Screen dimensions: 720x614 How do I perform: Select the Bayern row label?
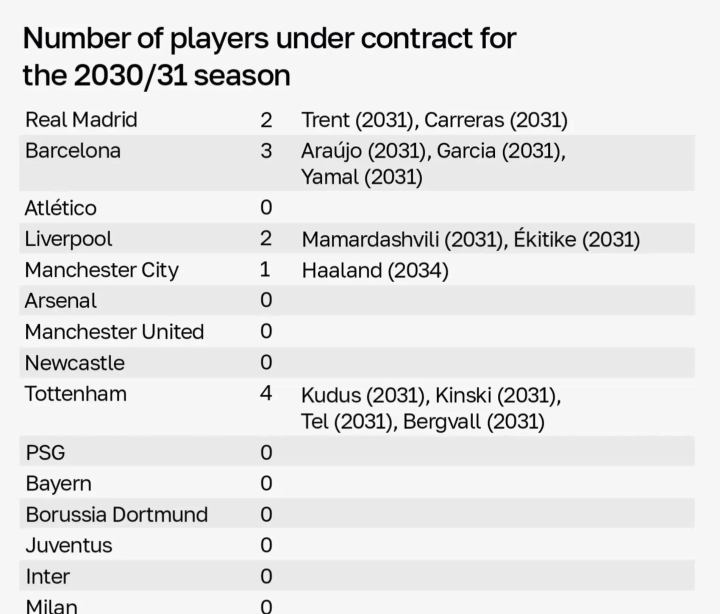(58, 484)
